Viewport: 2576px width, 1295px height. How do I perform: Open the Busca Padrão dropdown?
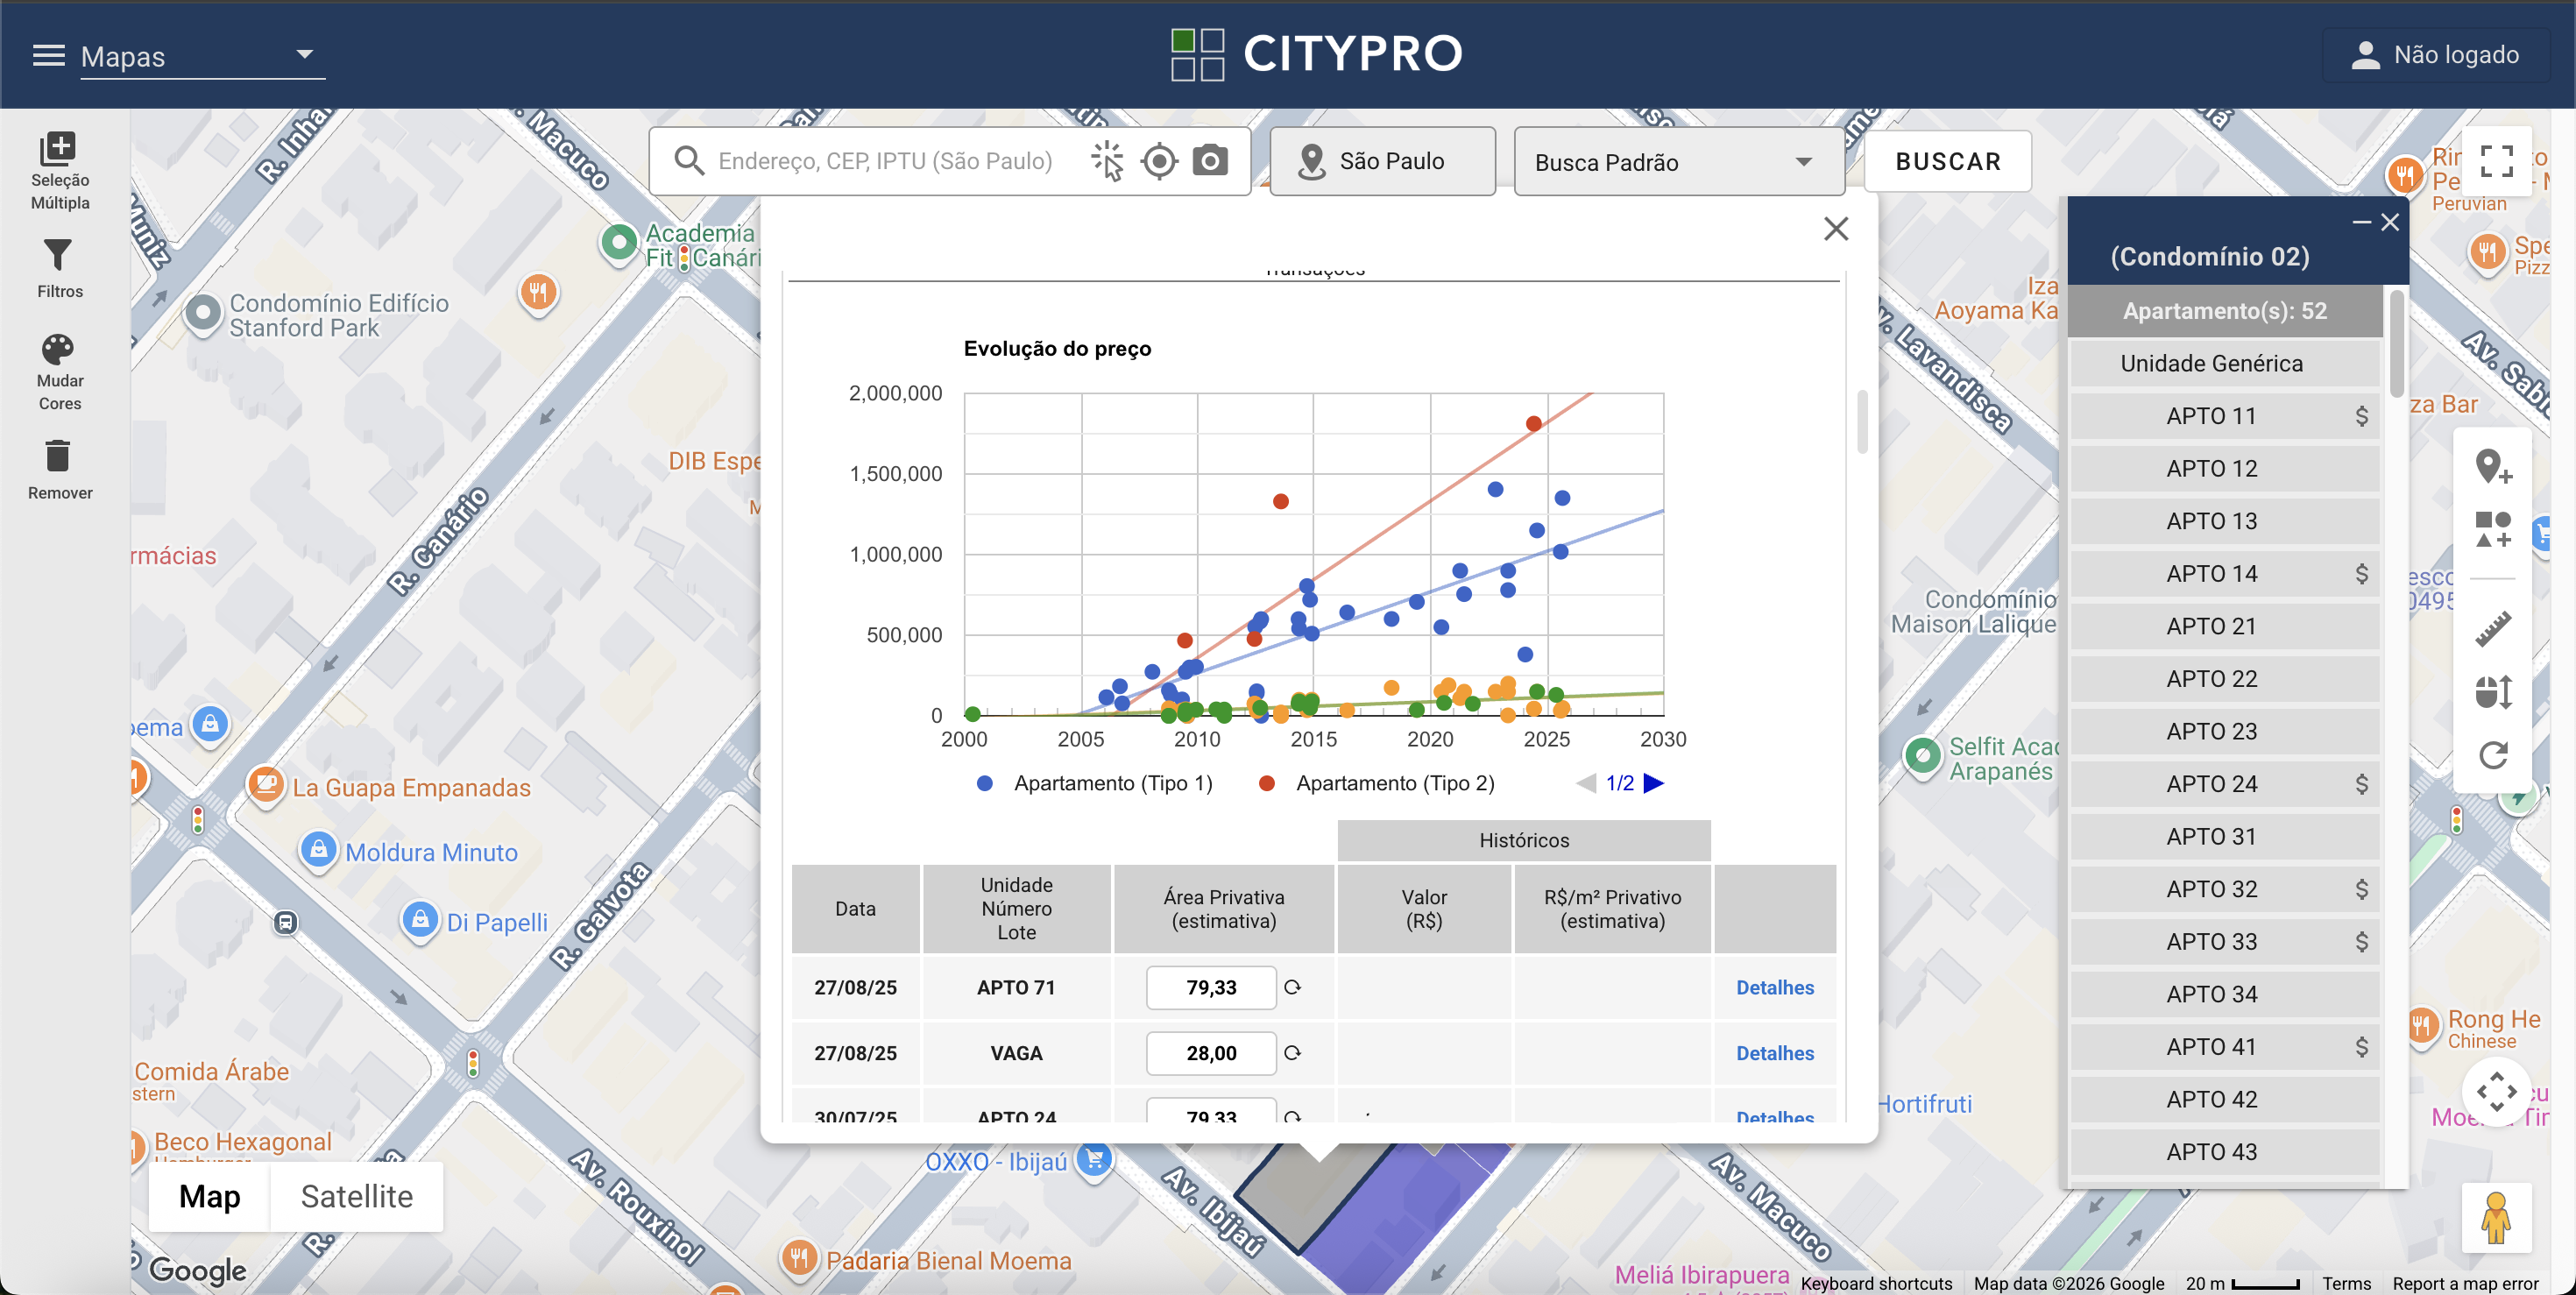point(1679,162)
